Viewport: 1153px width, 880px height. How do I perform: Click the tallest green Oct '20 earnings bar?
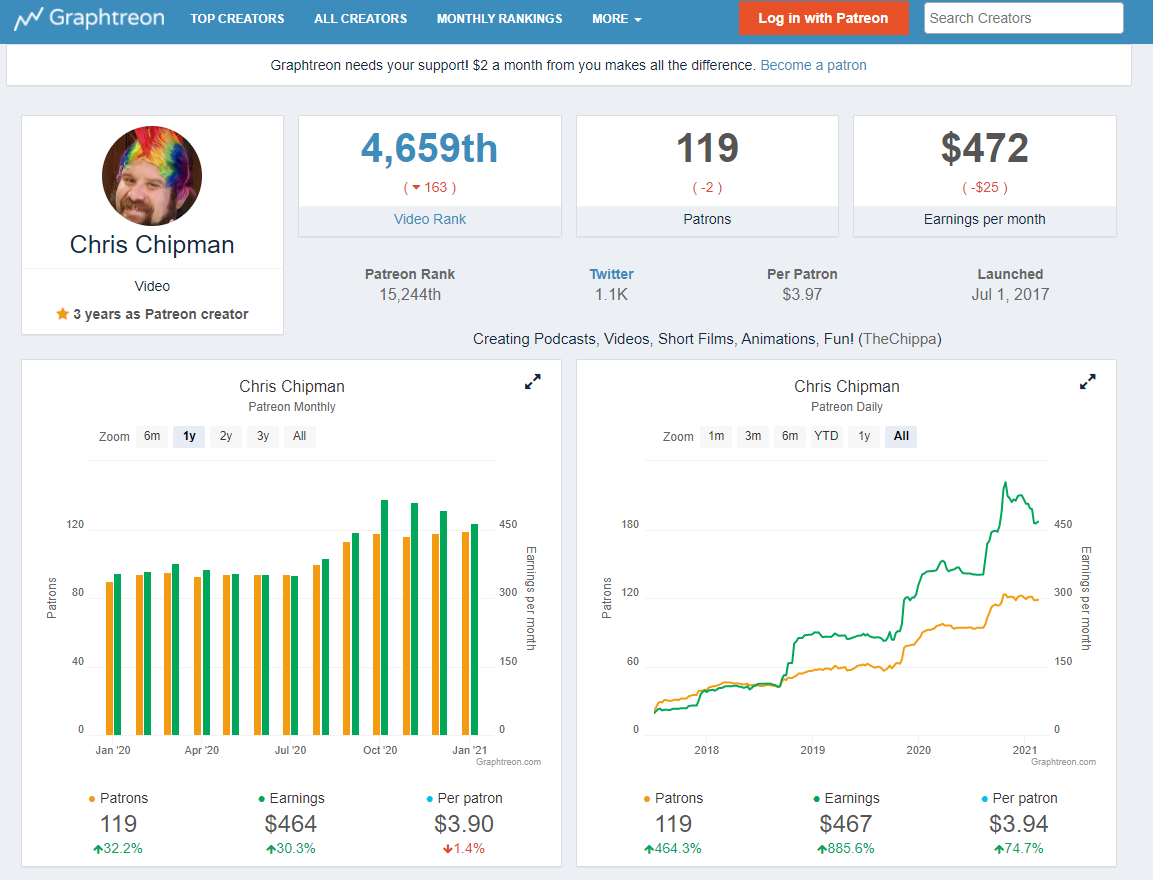point(385,617)
